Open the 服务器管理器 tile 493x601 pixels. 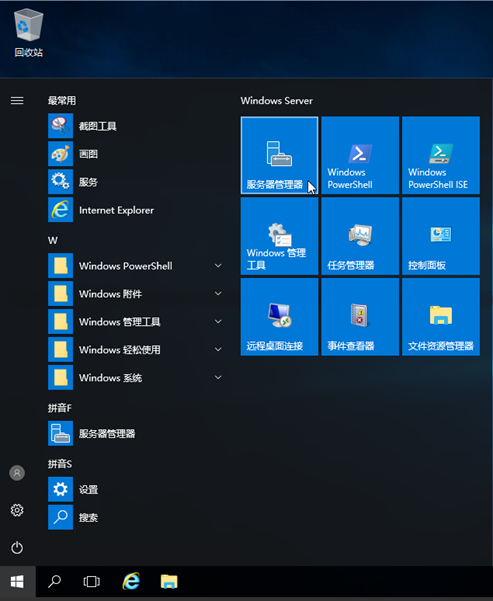coord(279,155)
